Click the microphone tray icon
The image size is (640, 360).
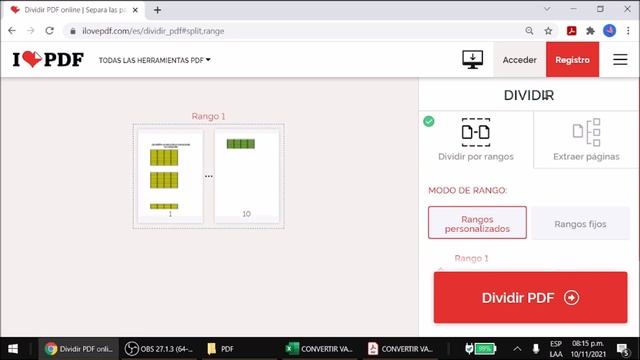(x=536, y=349)
